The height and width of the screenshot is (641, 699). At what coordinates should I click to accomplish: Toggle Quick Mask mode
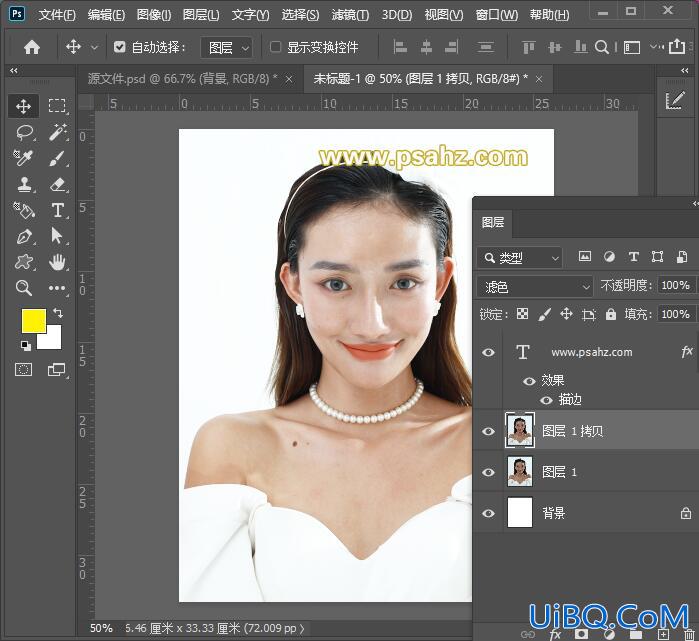(24, 370)
